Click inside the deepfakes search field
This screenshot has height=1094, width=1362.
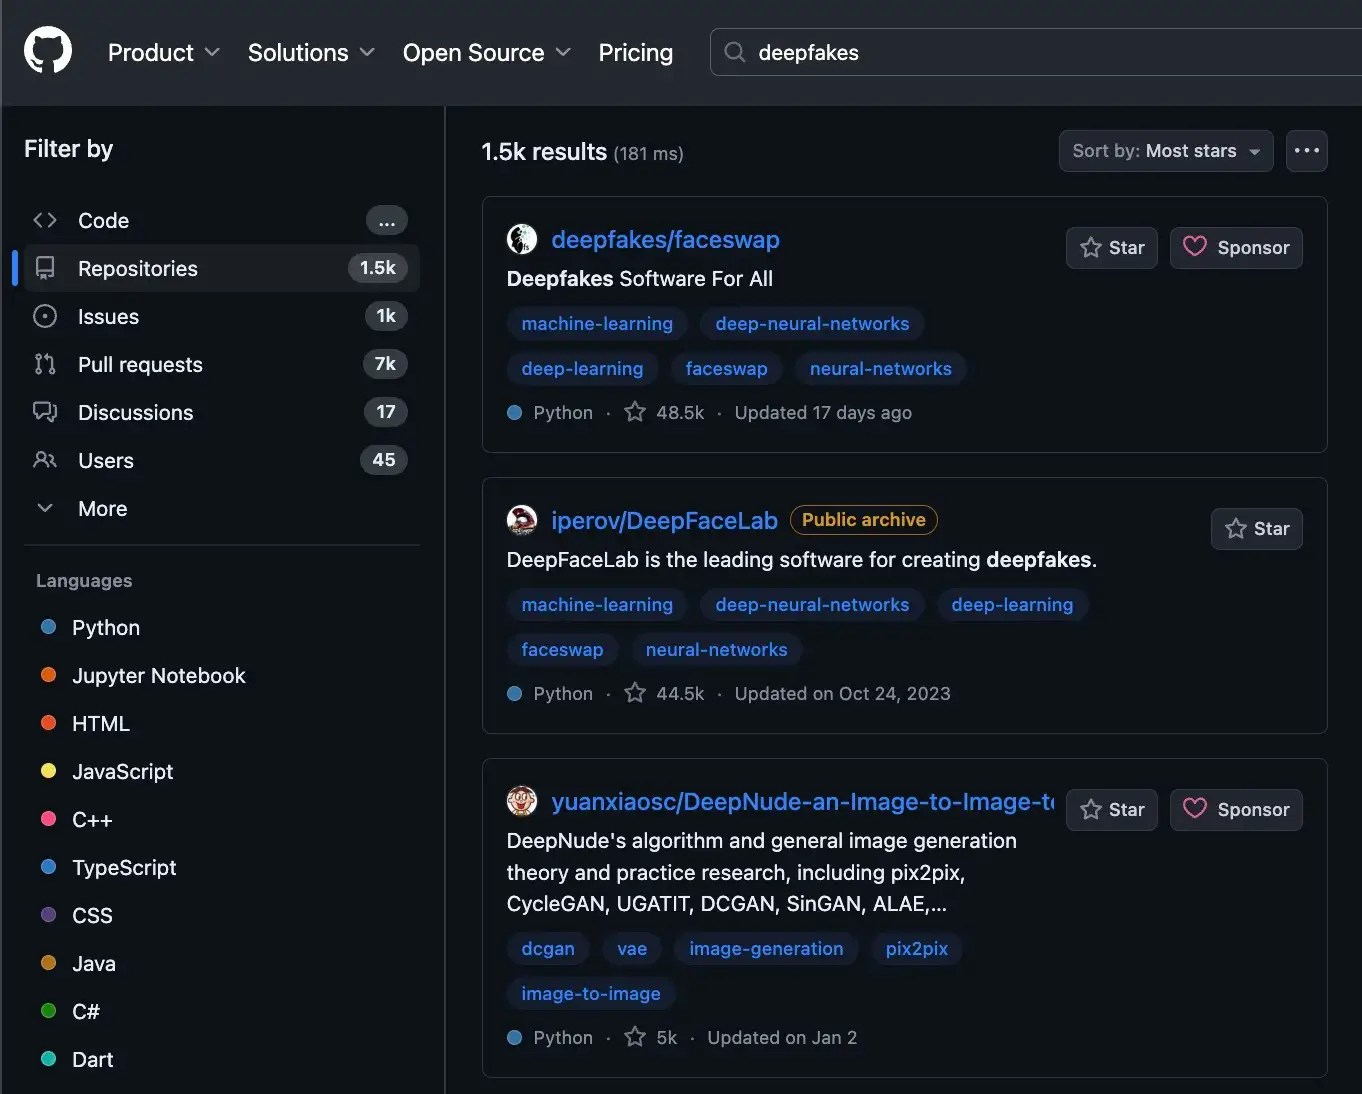(900, 52)
